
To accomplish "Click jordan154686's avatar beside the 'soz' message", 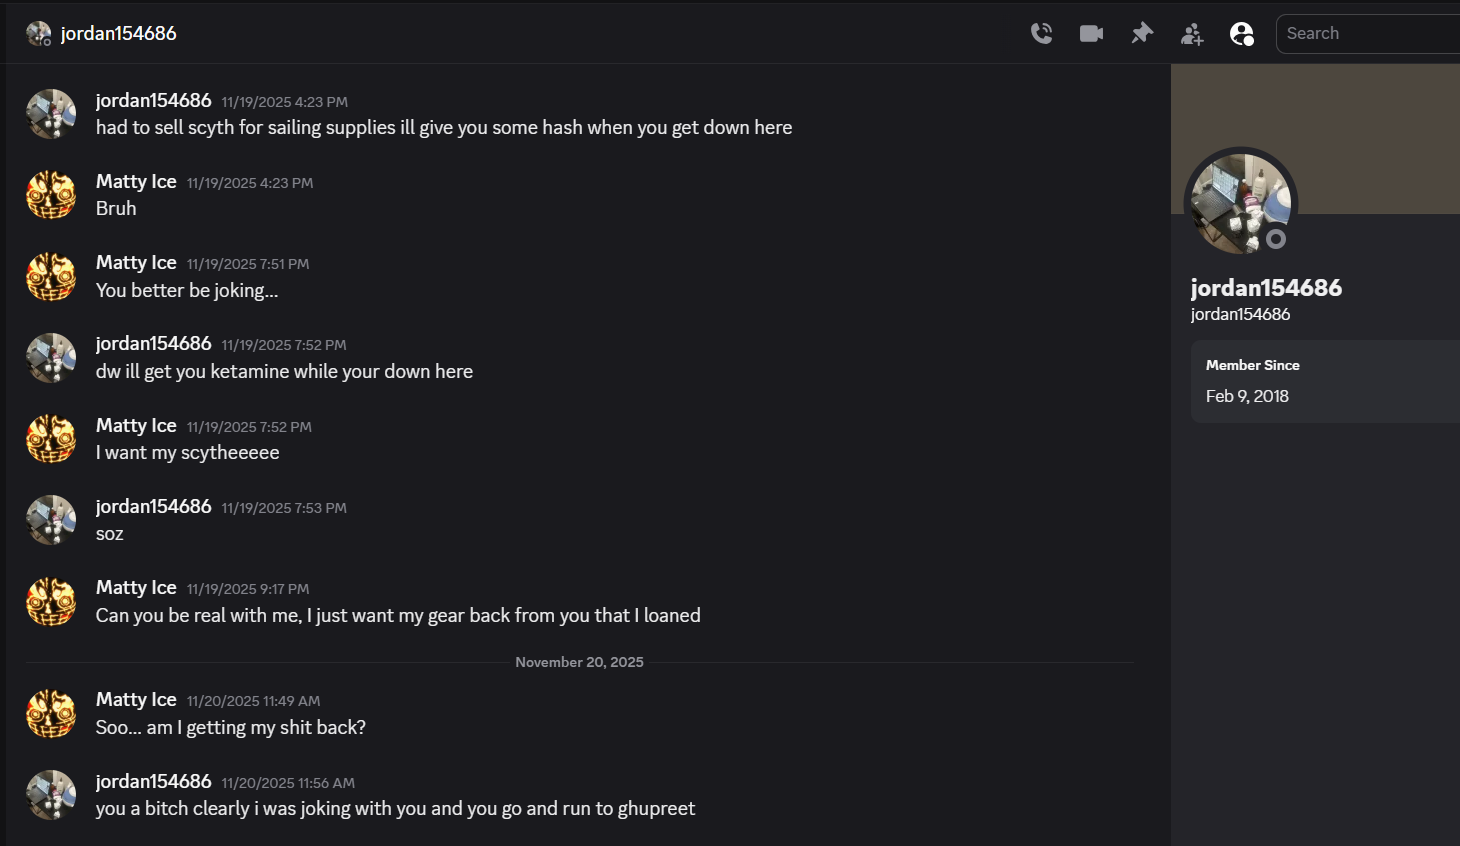I will pyautogui.click(x=51, y=520).
